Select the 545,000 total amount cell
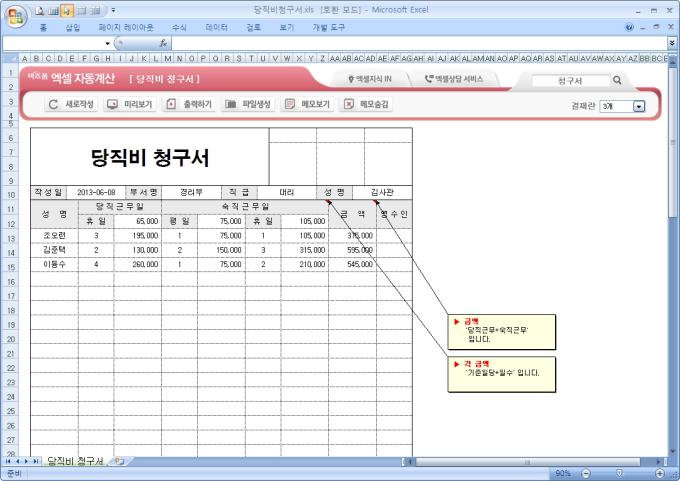Image resolution: width=680 pixels, height=481 pixels. pyautogui.click(x=352, y=264)
